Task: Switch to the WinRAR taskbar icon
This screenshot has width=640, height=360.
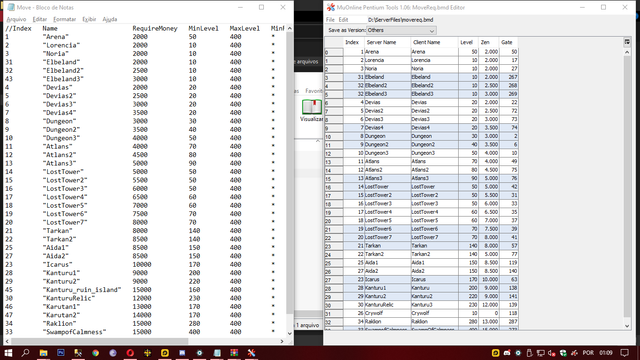Action: (234, 353)
